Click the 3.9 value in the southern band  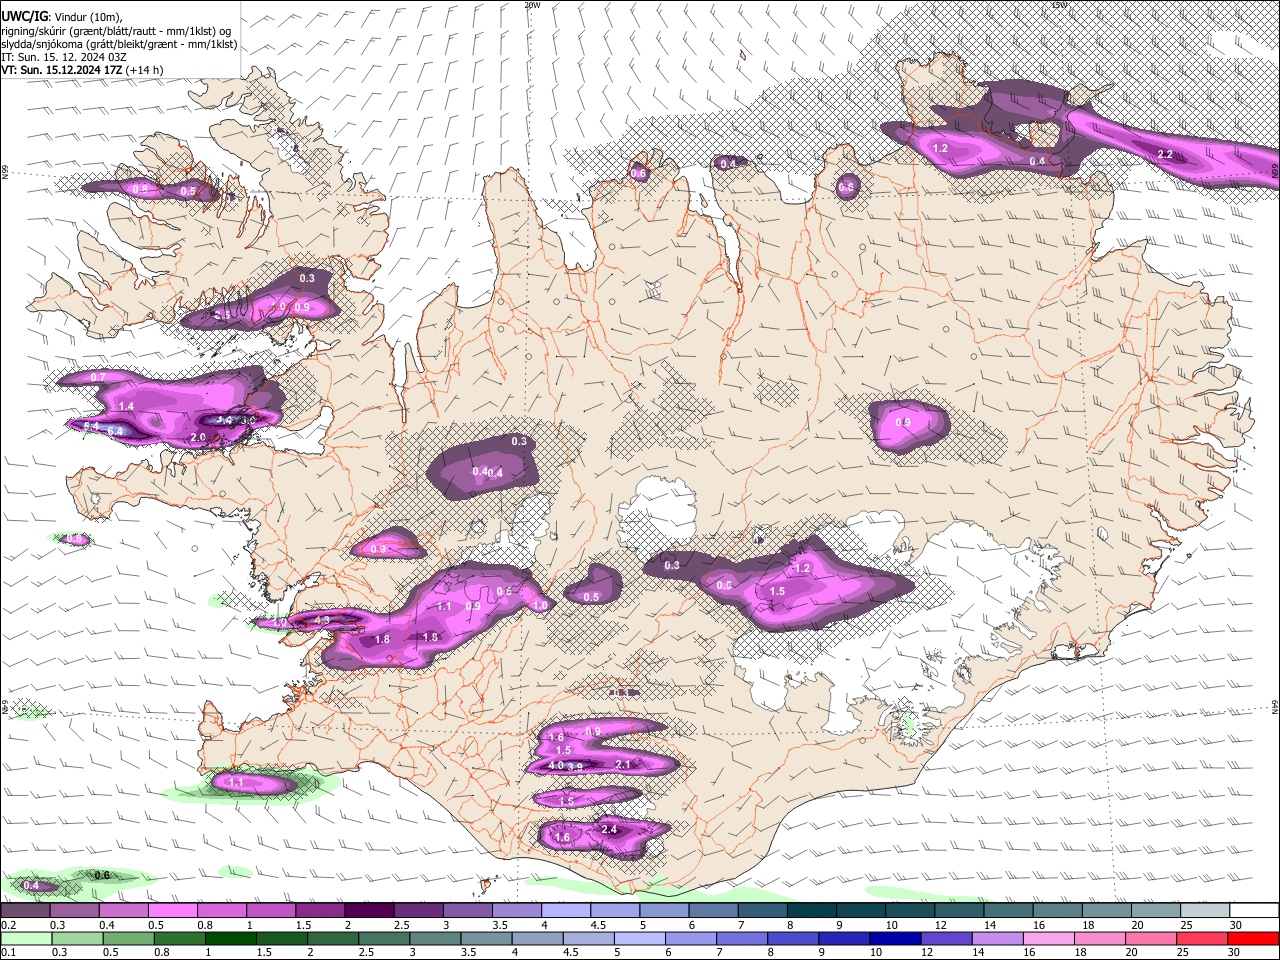(574, 766)
